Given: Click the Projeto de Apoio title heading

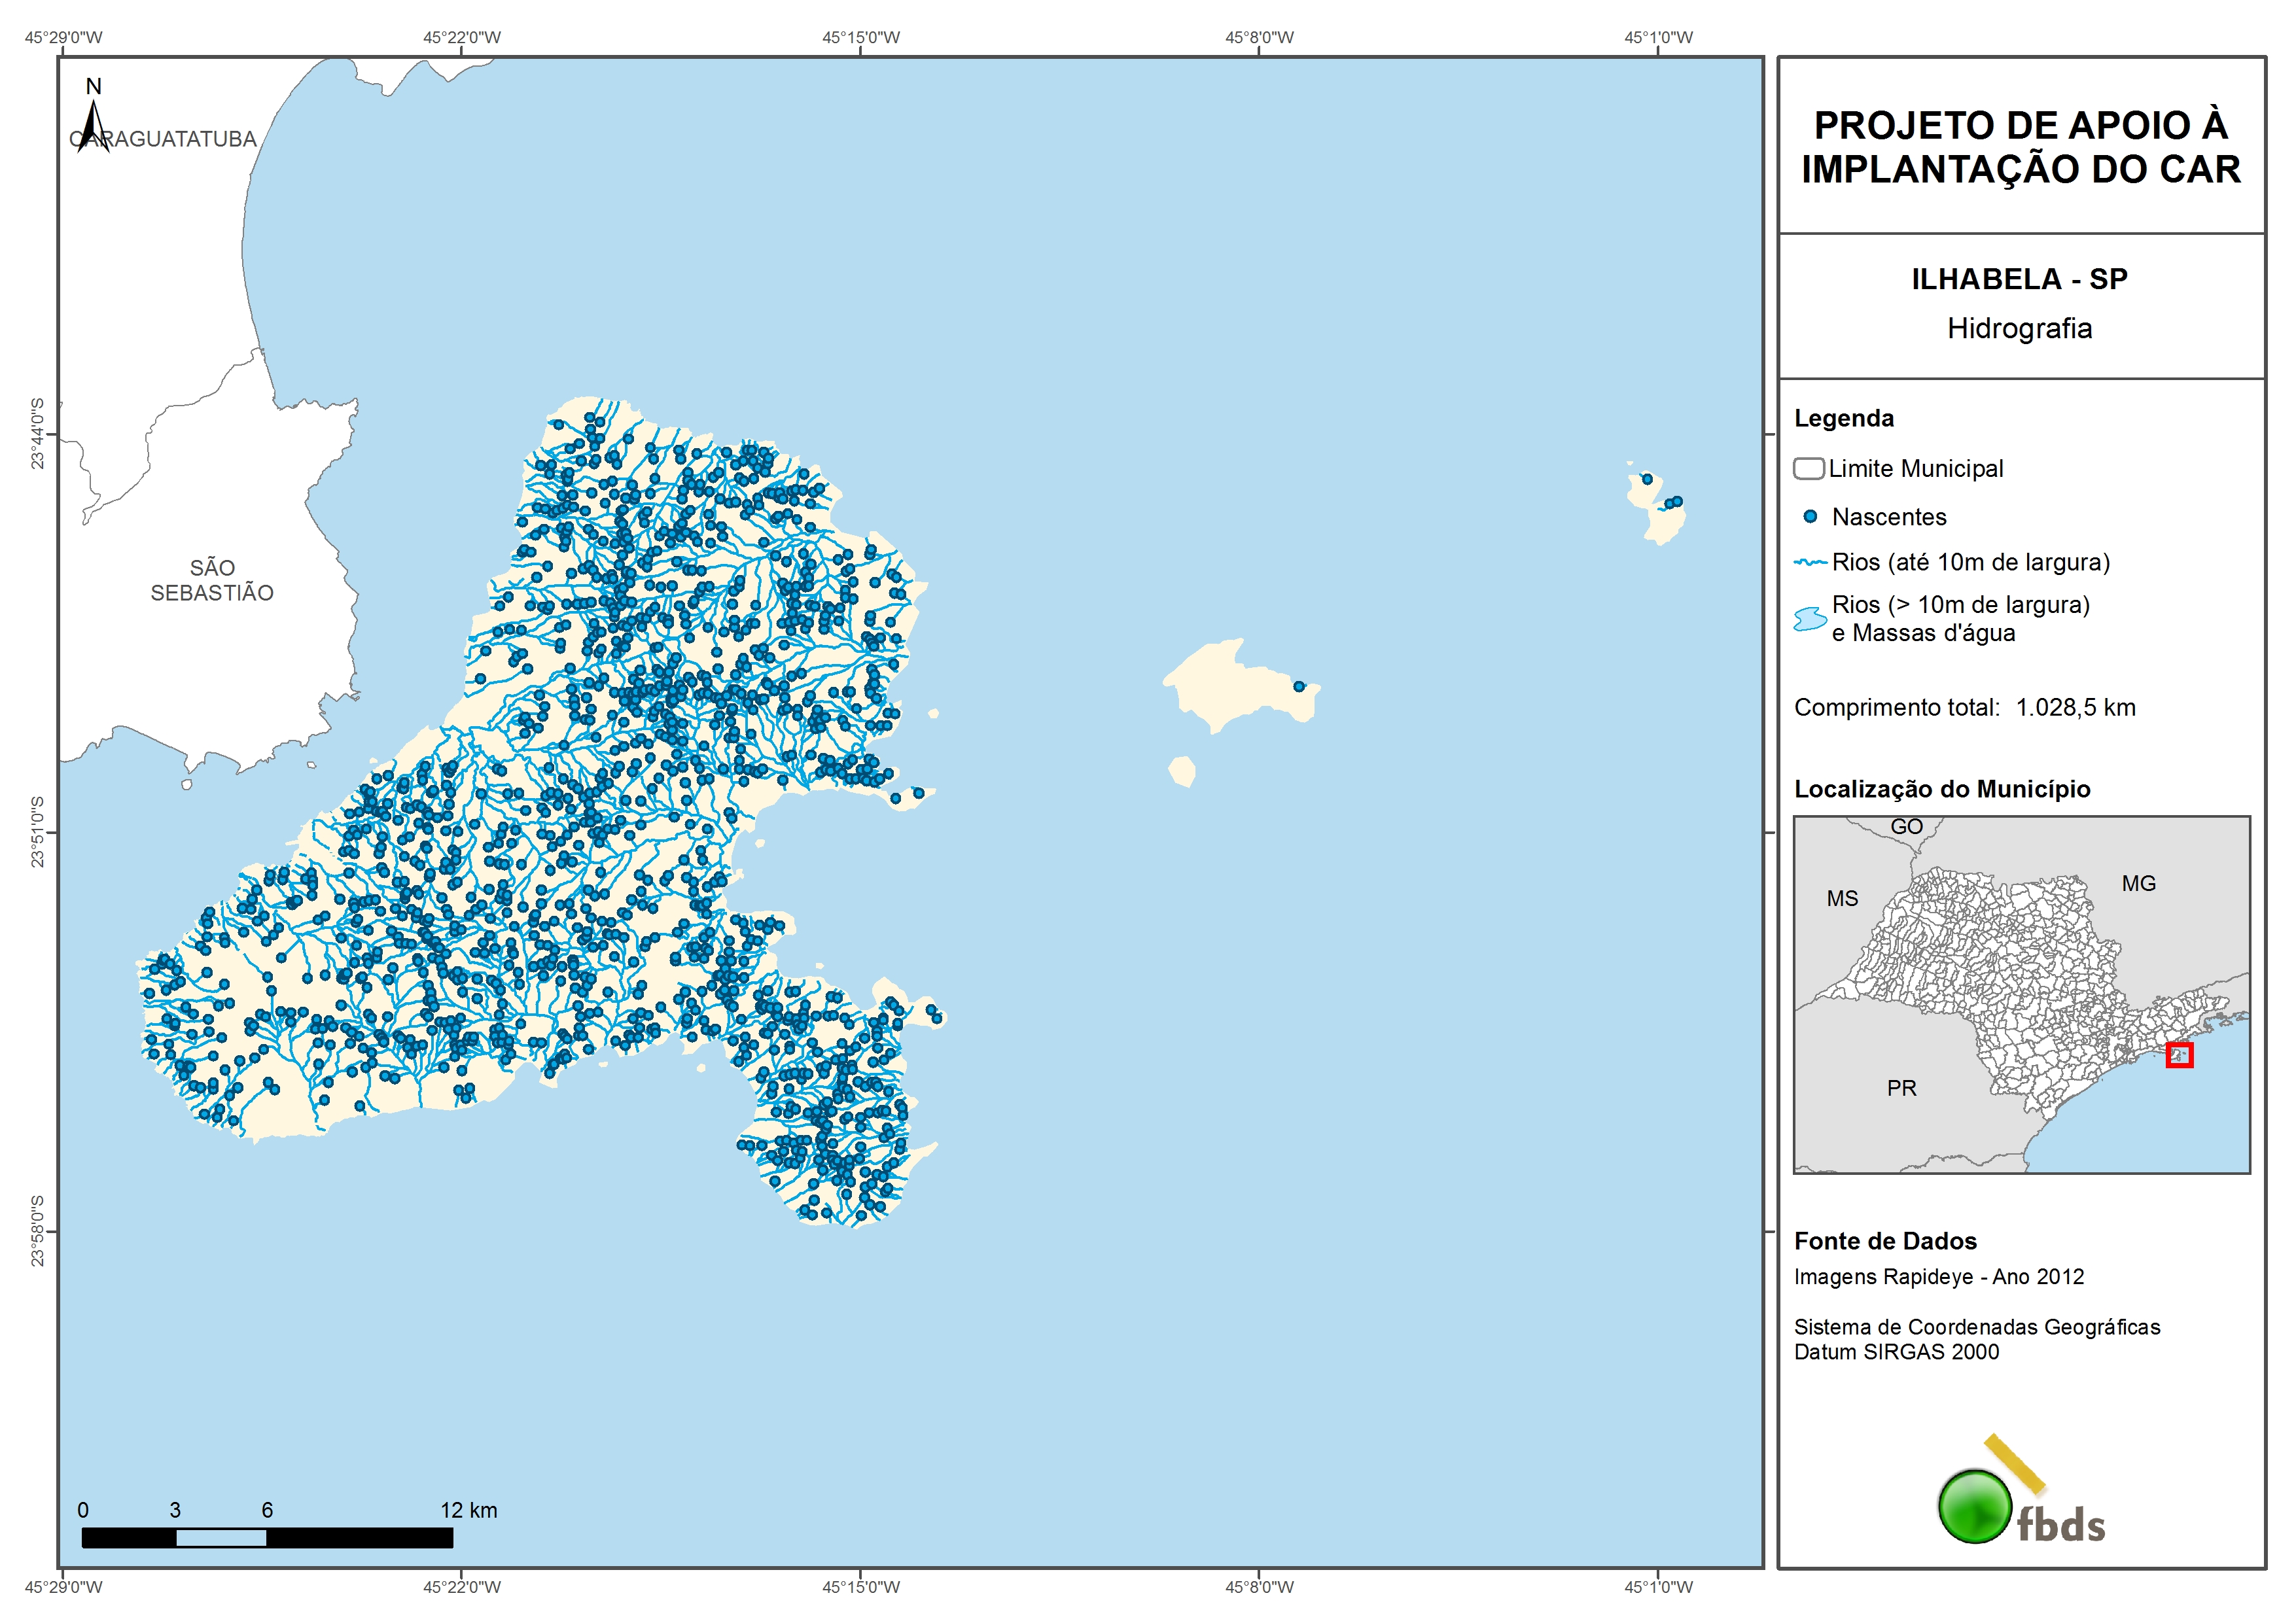Looking at the screenshot, I should tap(2020, 147).
